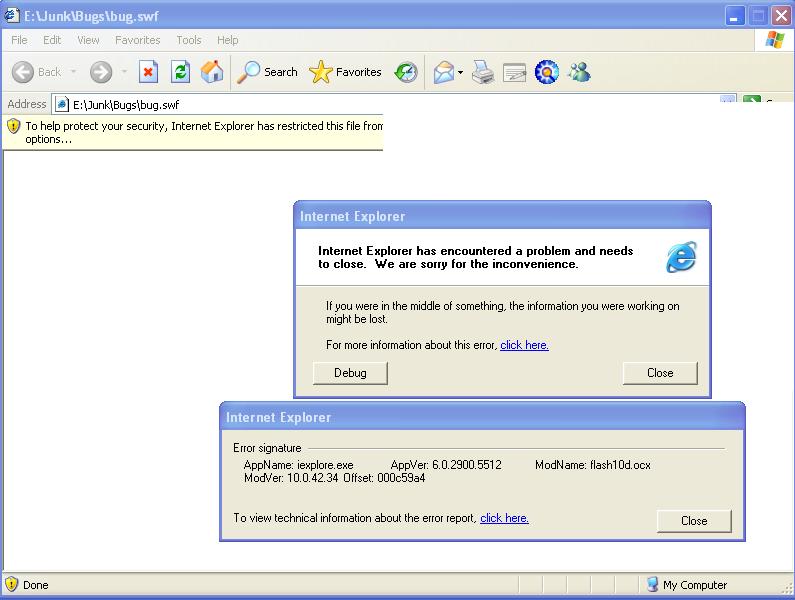Click the IE logo in crash dialog
The height and width of the screenshot is (600, 795).
[x=681, y=257]
